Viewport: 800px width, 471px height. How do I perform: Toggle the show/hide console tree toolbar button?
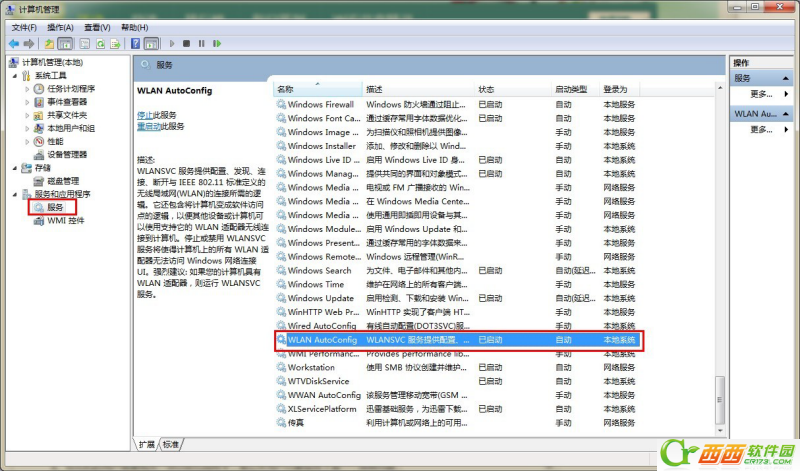pos(65,44)
